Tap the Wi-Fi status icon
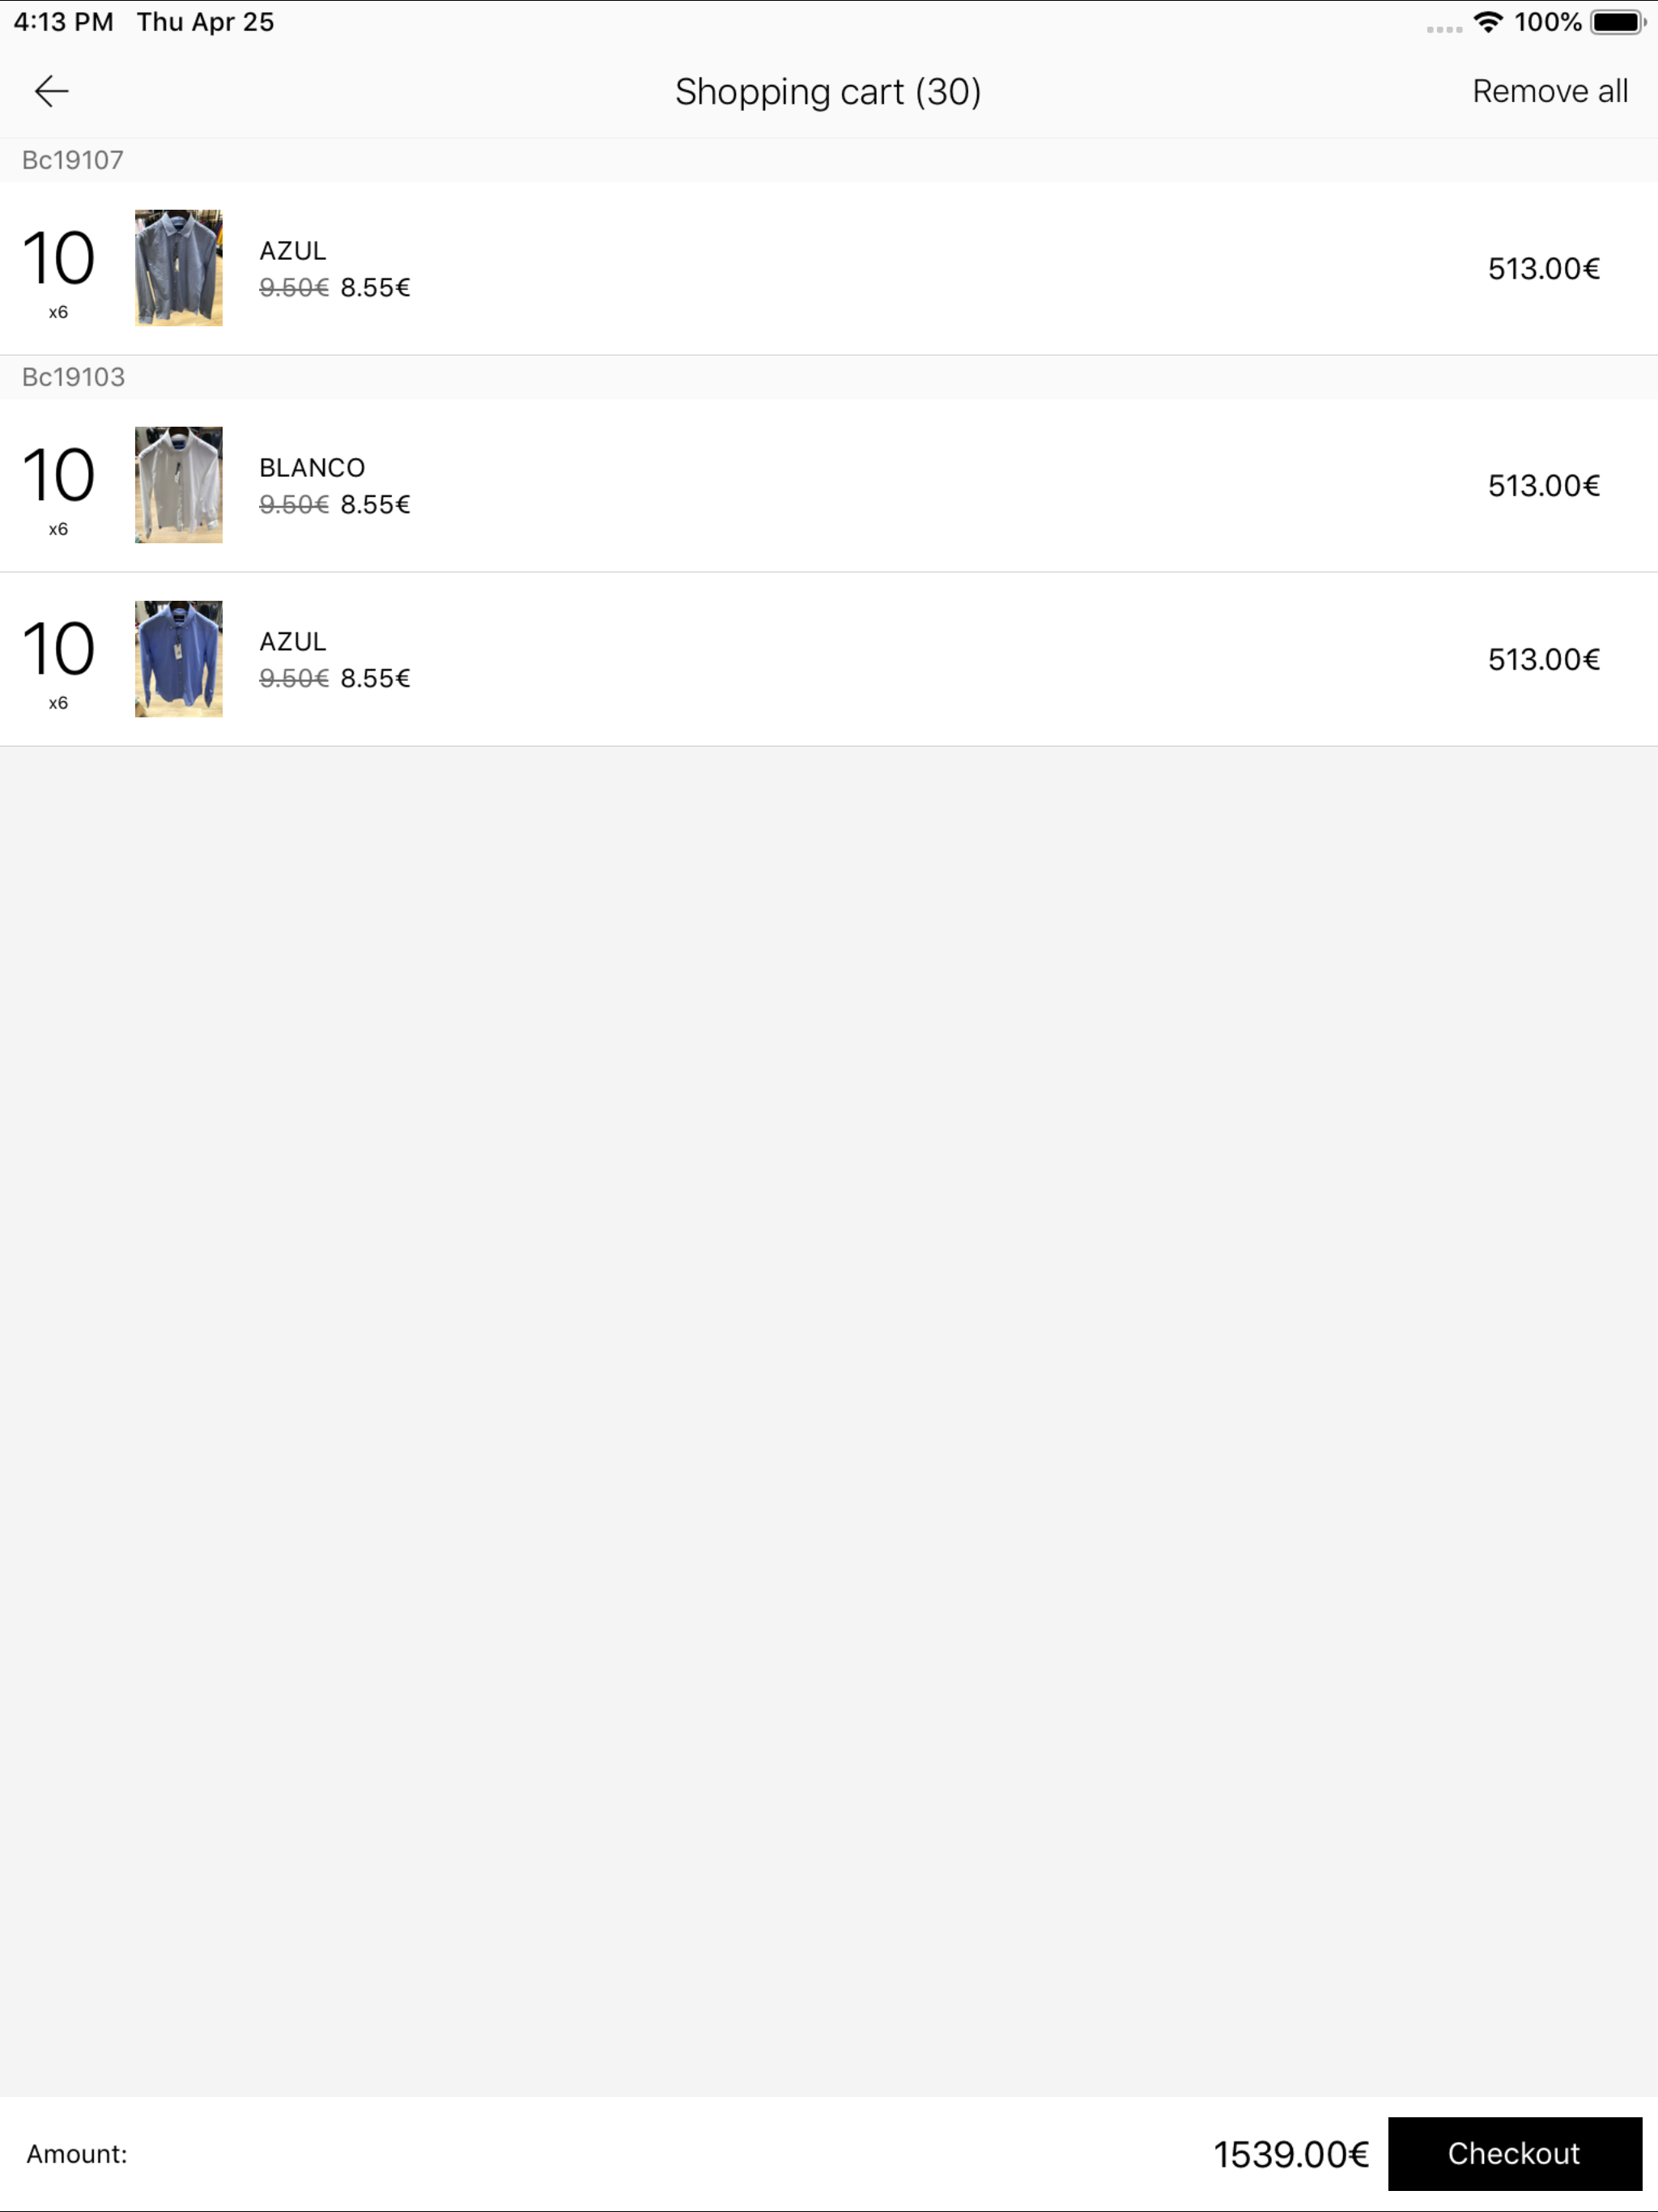This screenshot has height=2212, width=1658. [x=1488, y=22]
